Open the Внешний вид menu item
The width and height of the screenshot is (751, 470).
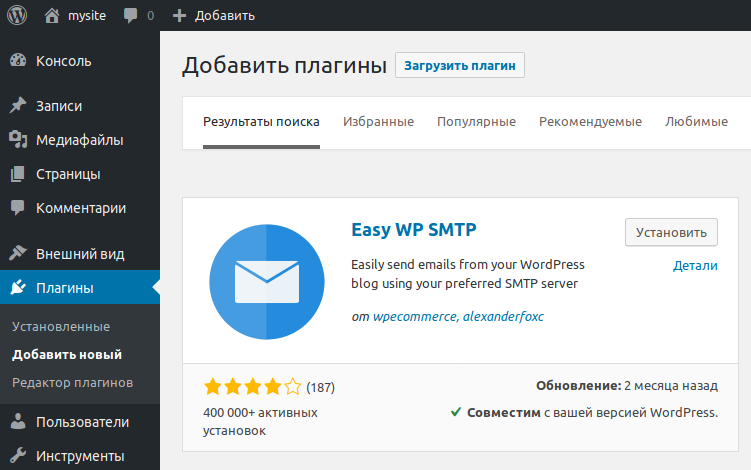pos(80,253)
